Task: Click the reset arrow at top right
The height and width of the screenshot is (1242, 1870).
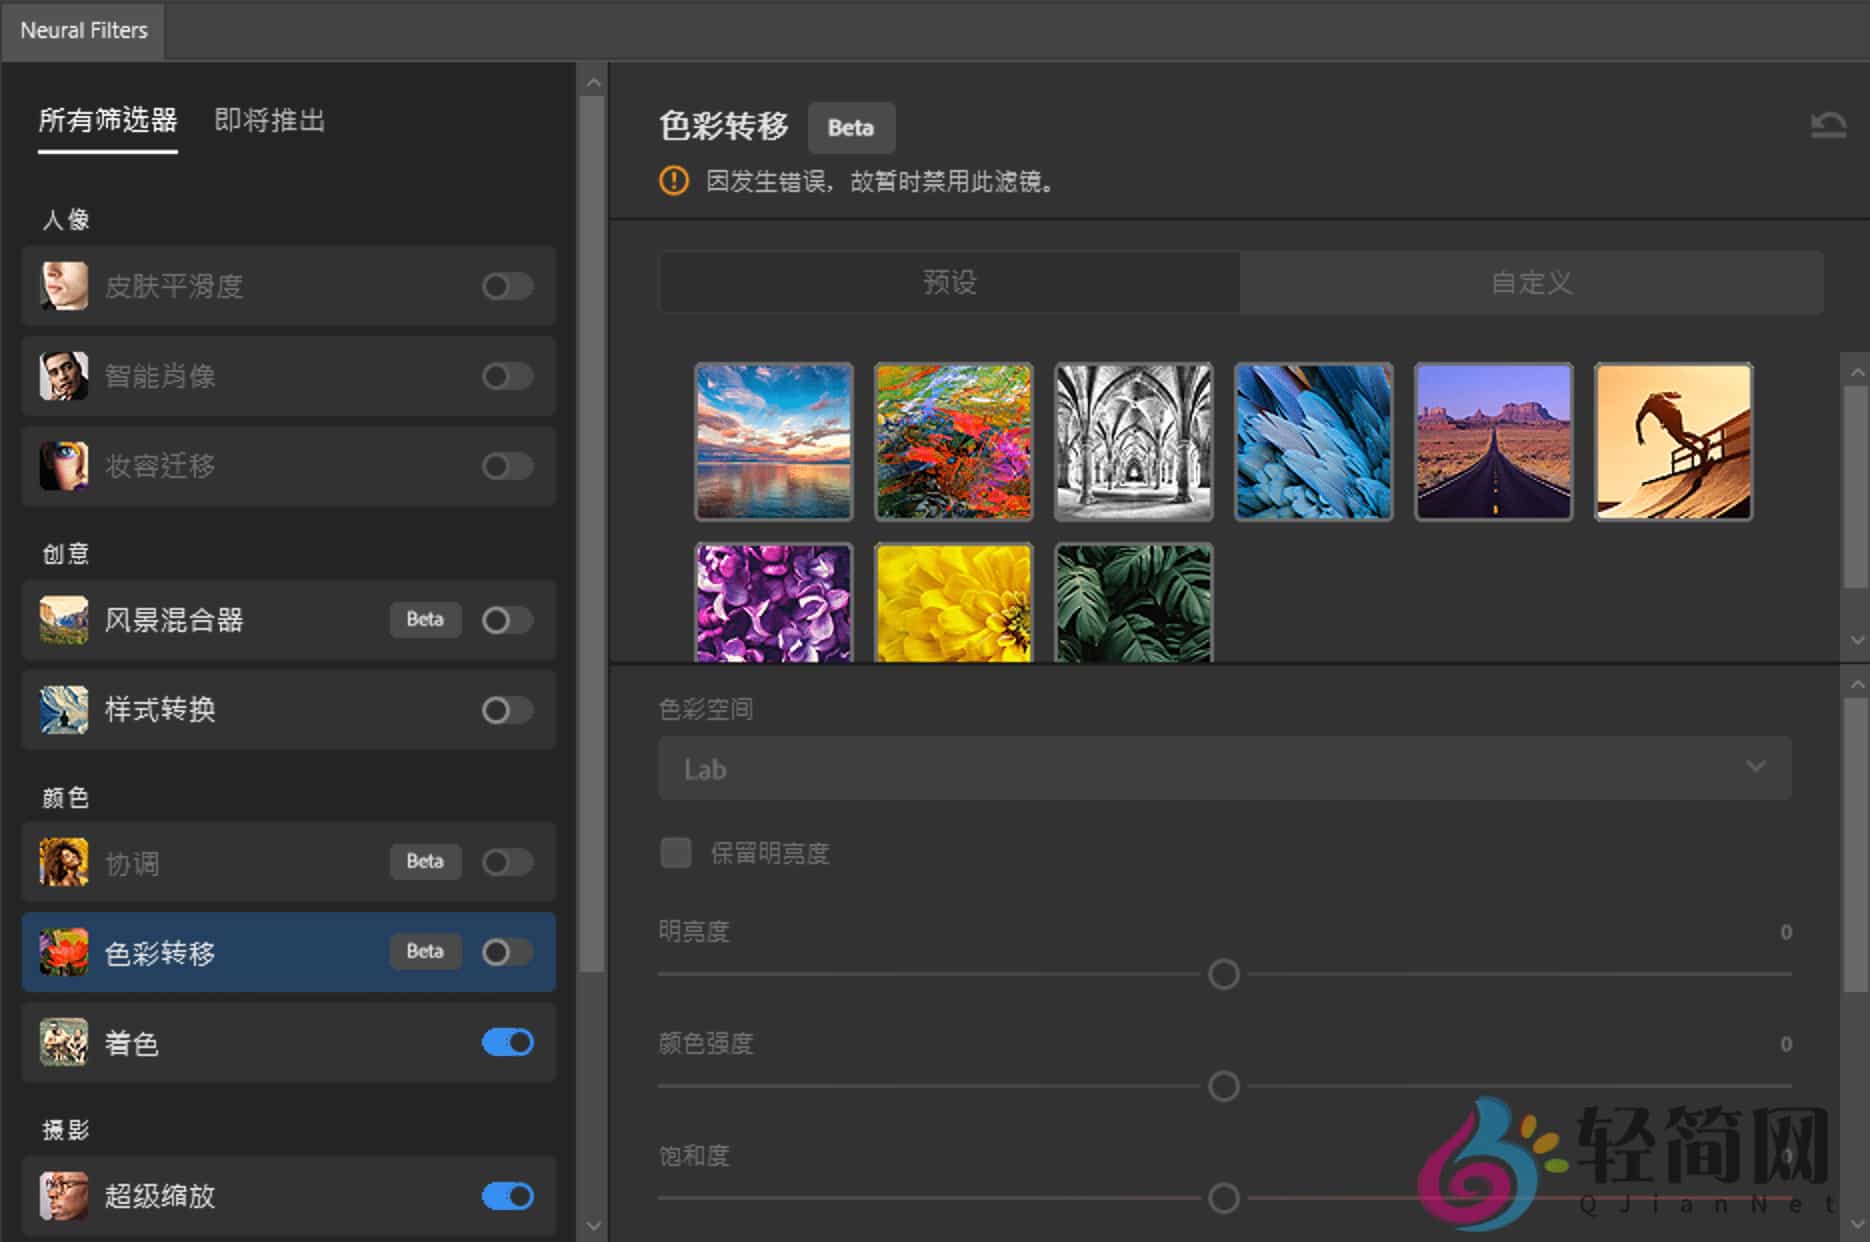Action: (1828, 122)
